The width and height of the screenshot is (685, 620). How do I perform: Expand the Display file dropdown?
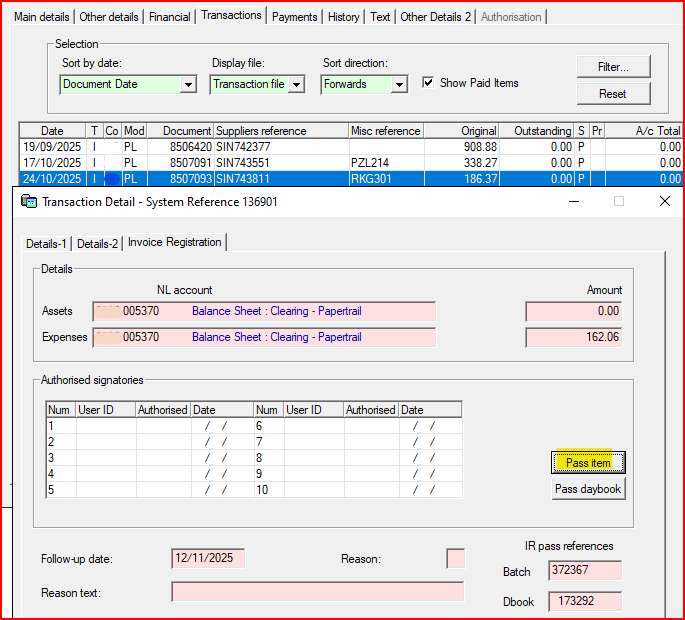click(x=296, y=85)
